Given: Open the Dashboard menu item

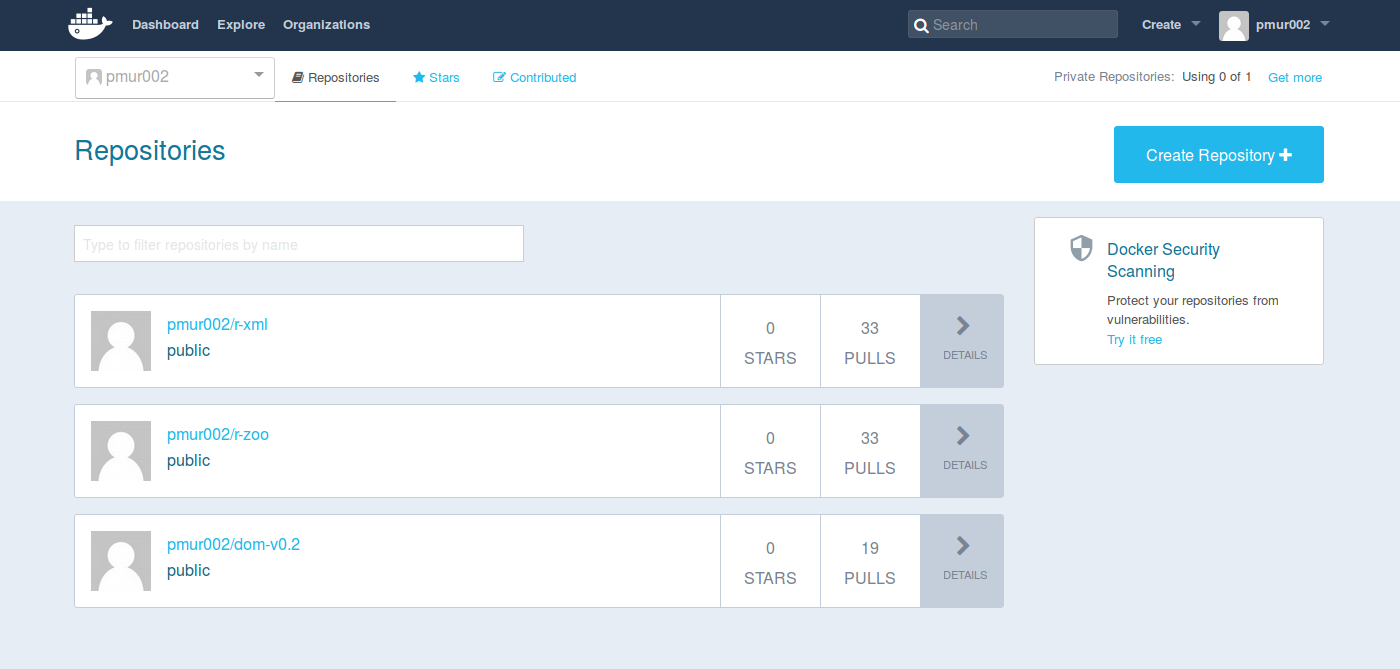Looking at the screenshot, I should pos(165,25).
